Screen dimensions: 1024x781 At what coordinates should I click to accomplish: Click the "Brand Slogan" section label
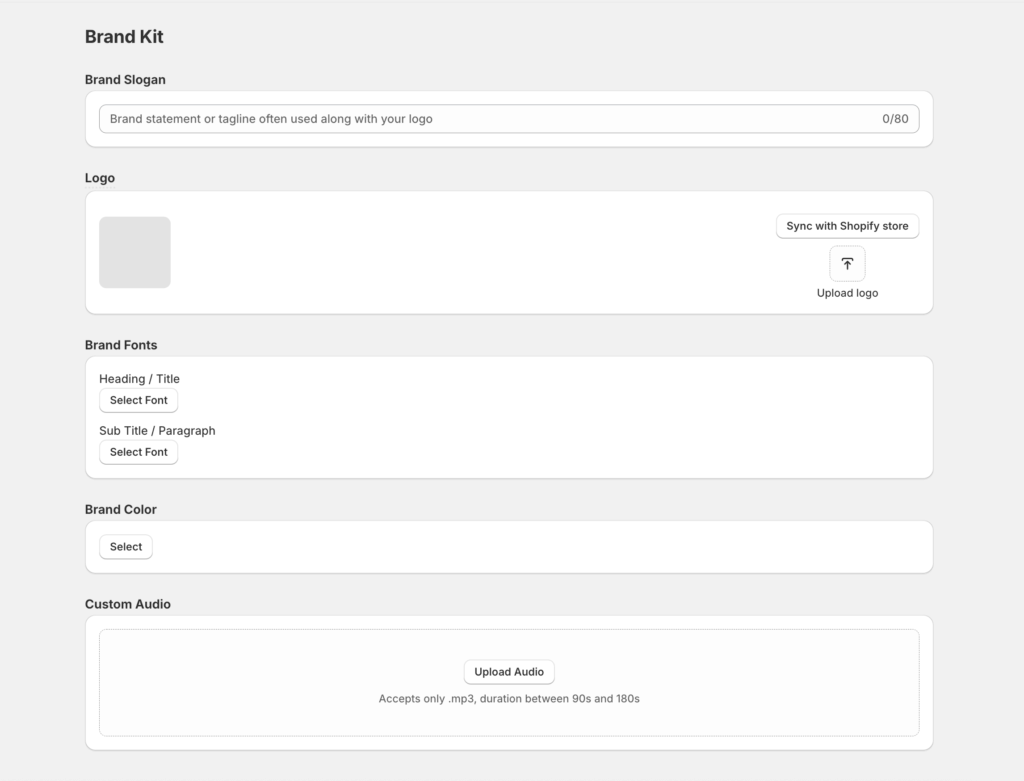point(125,80)
